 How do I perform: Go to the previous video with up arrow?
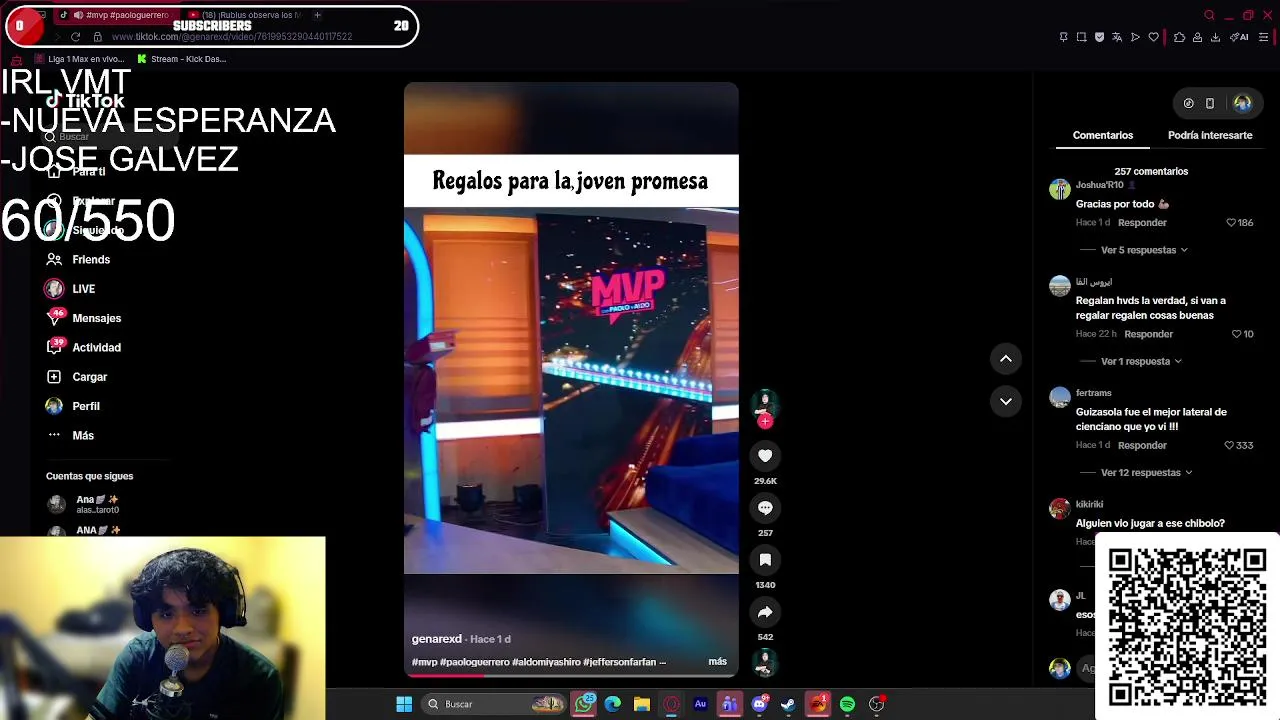(x=1006, y=359)
